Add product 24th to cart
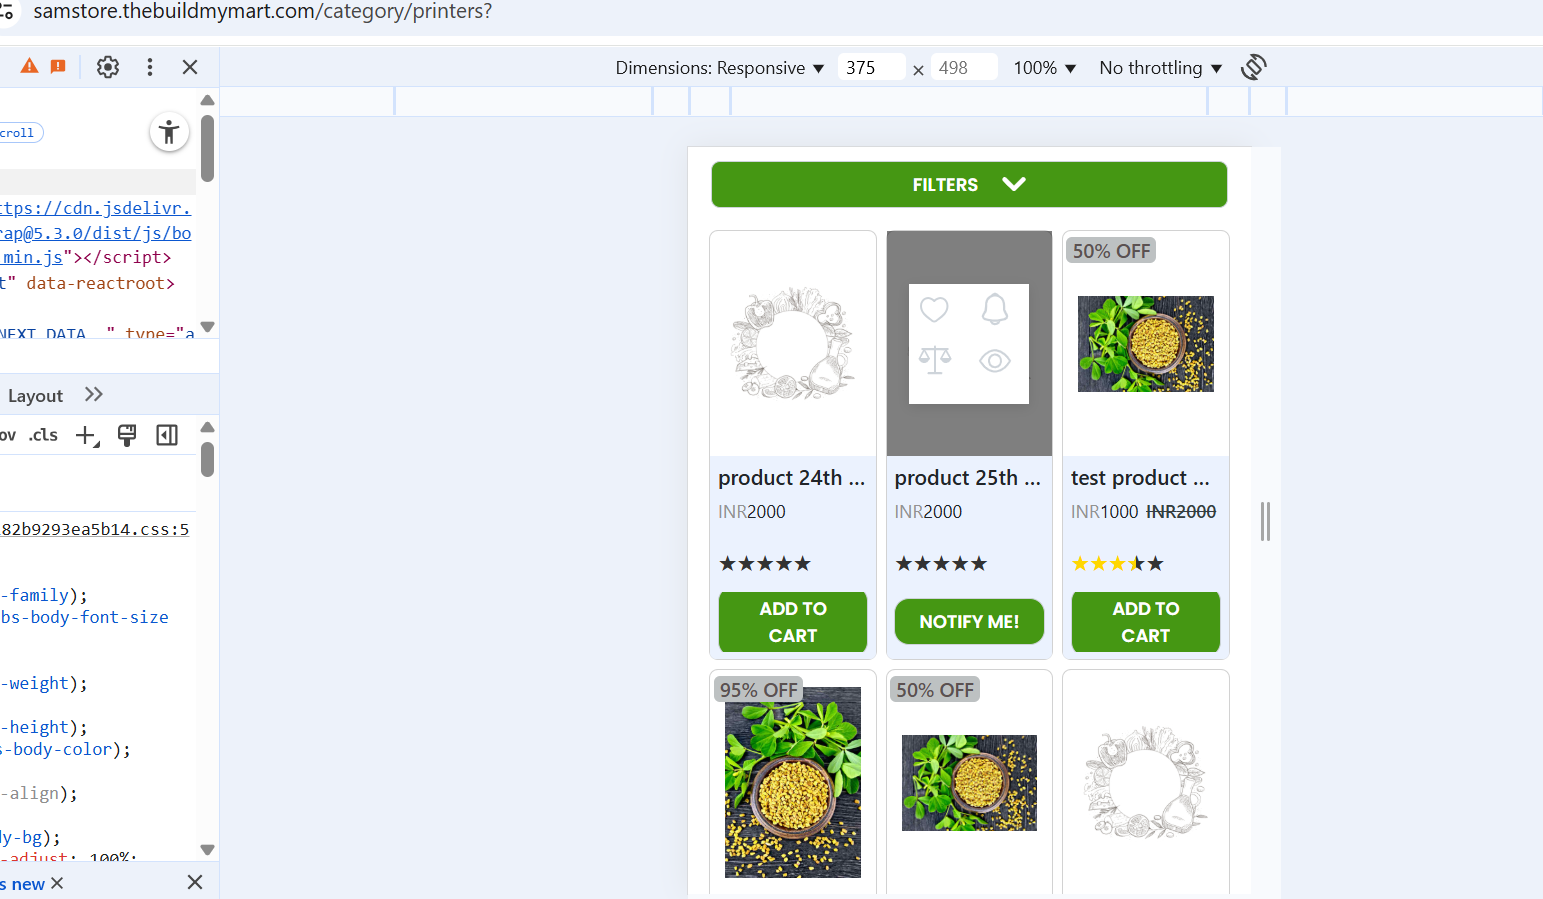Viewport: 1543px width, 899px height. (x=793, y=622)
